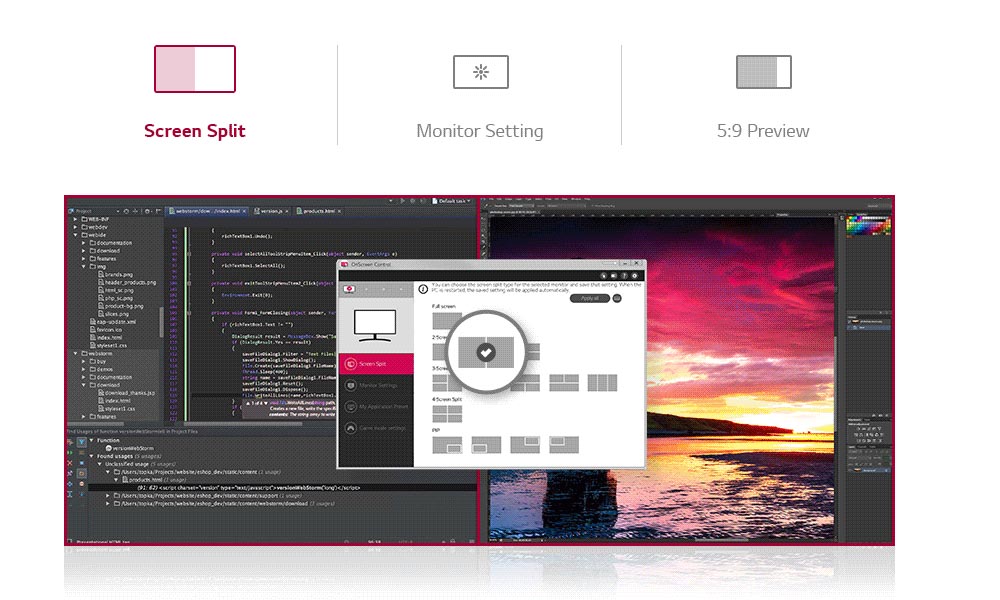Switch to the Monitor Setting tab
1000x600 pixels.
[x=480, y=97]
